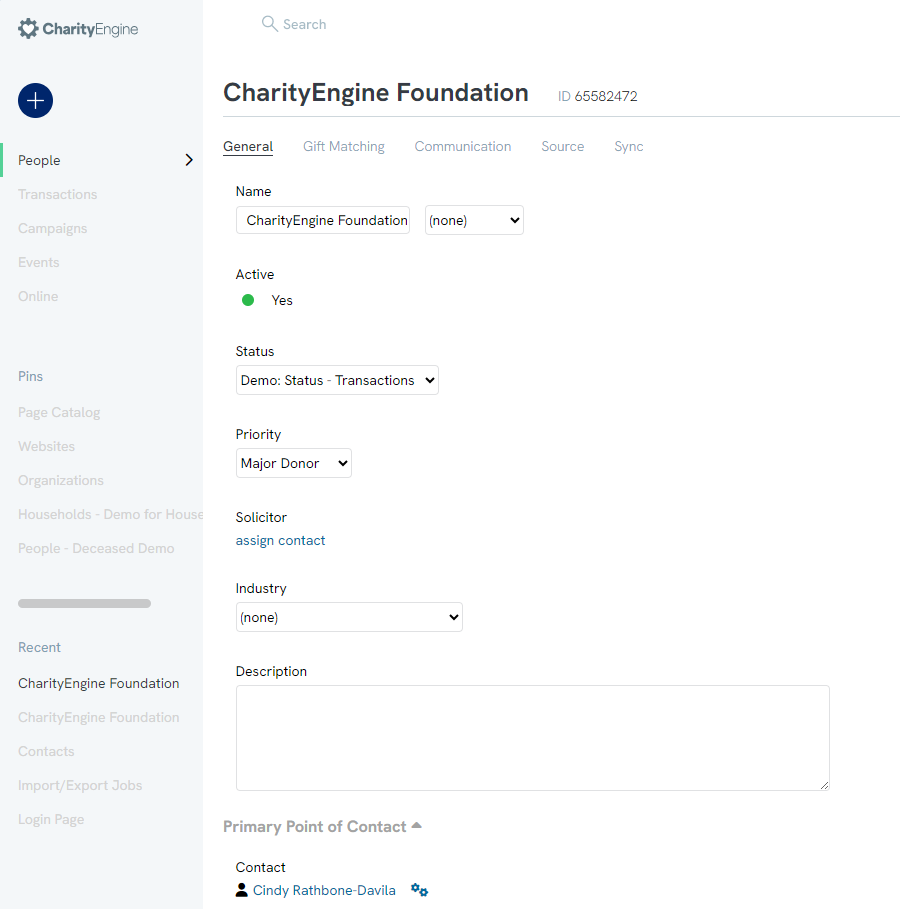Screen dimensions: 900x909
Task: Open the Cindy Rathbone-Davila contact link
Action: point(324,890)
